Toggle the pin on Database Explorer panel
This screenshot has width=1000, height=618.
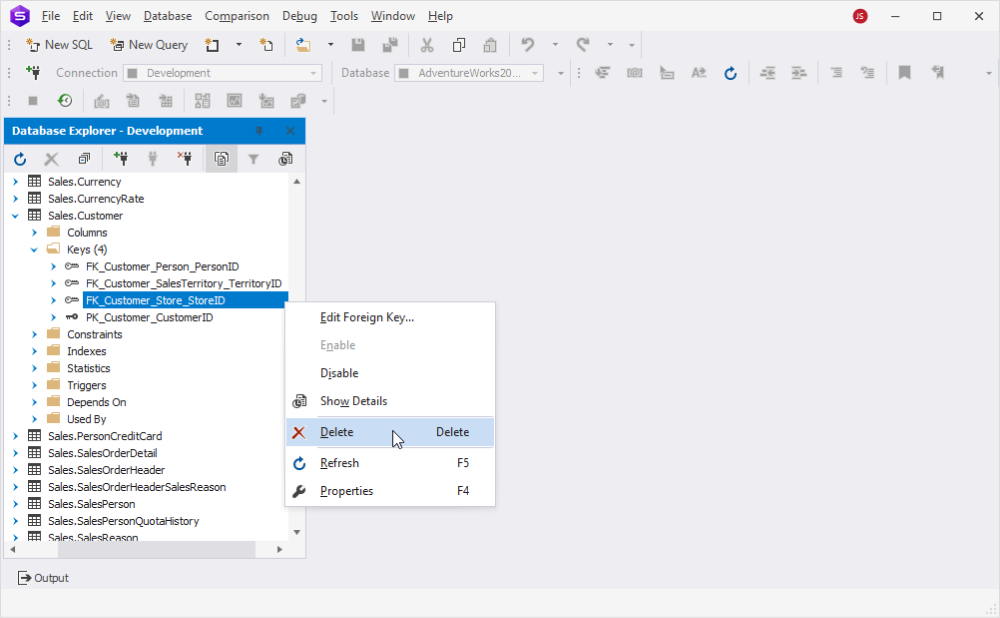(x=259, y=131)
